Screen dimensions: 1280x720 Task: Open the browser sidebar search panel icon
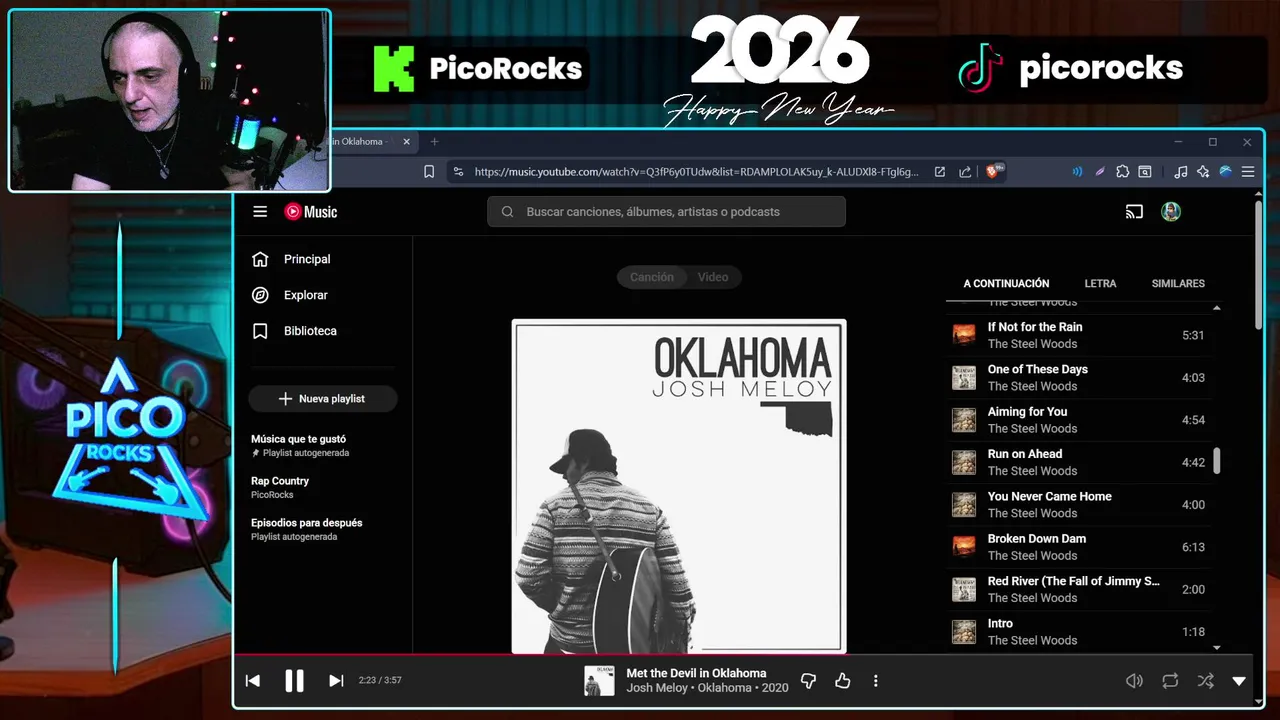coord(1145,172)
